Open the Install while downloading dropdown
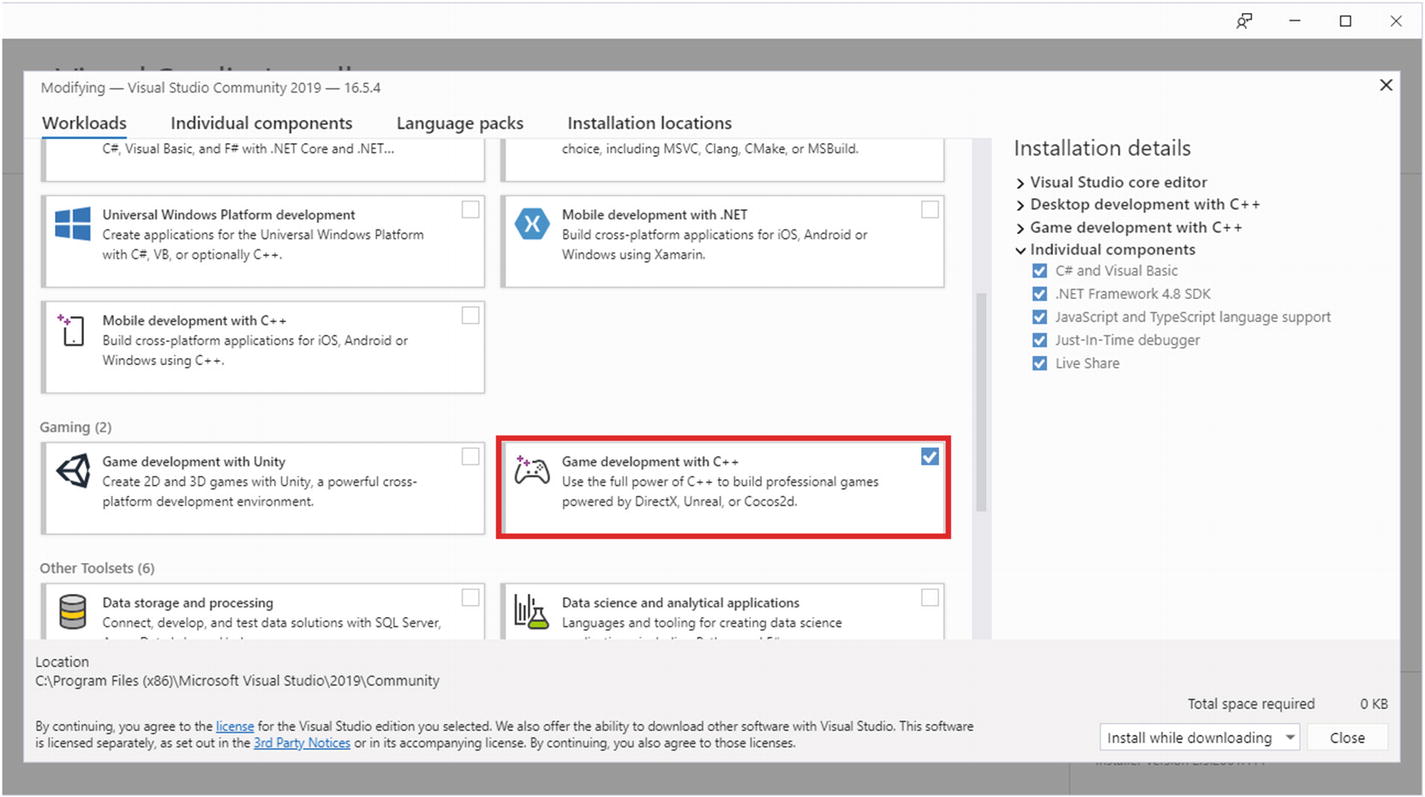Image resolution: width=1425 pixels, height=797 pixels. pos(1199,738)
